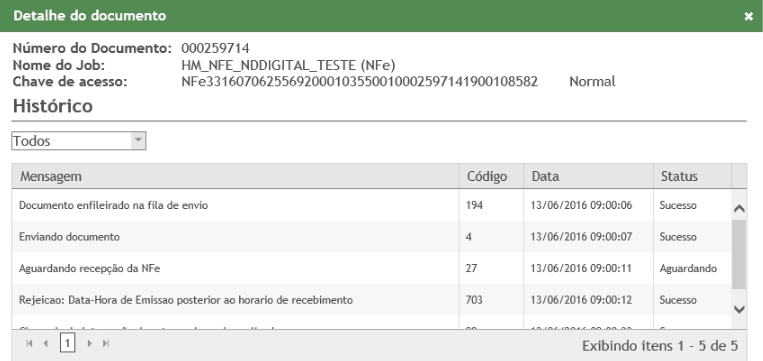This screenshot has height=361, width=763.
Task: Select the 'Enviando documento' row
Action: 371,237
